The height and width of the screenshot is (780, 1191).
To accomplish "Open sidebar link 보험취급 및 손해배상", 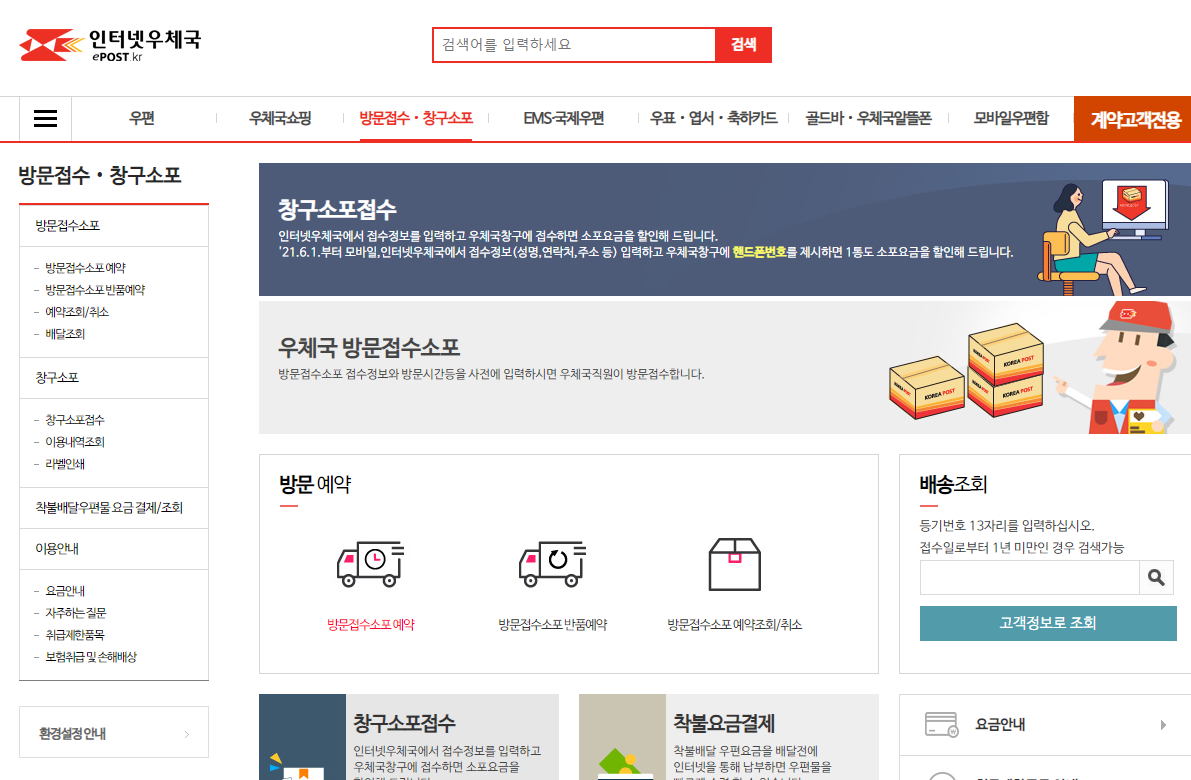I will point(90,657).
